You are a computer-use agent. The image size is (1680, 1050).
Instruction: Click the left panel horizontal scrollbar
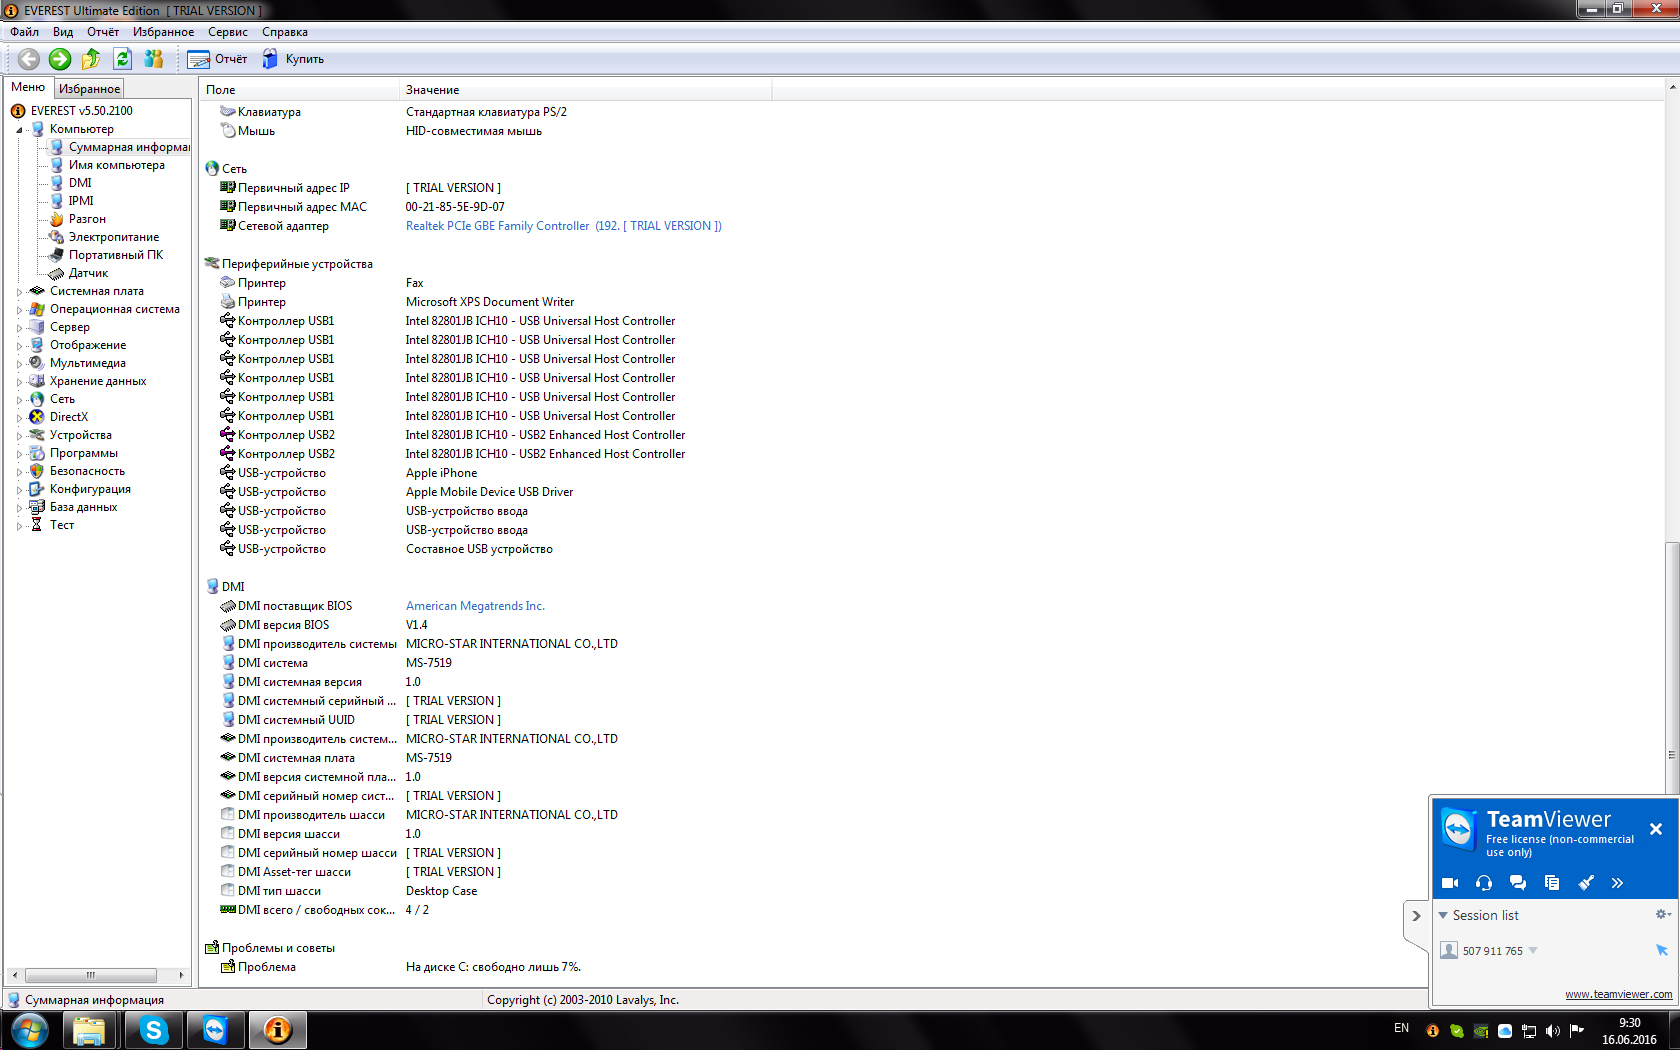(90, 975)
